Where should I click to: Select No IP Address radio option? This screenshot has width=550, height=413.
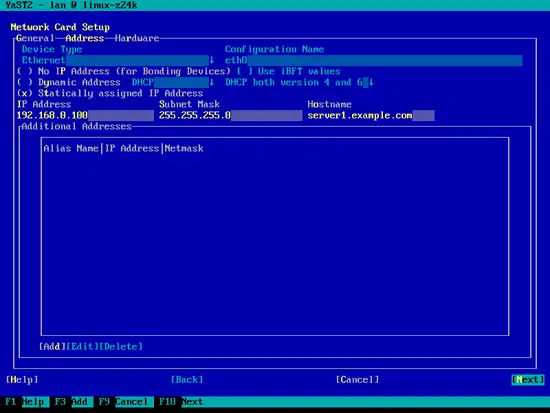coord(123,71)
